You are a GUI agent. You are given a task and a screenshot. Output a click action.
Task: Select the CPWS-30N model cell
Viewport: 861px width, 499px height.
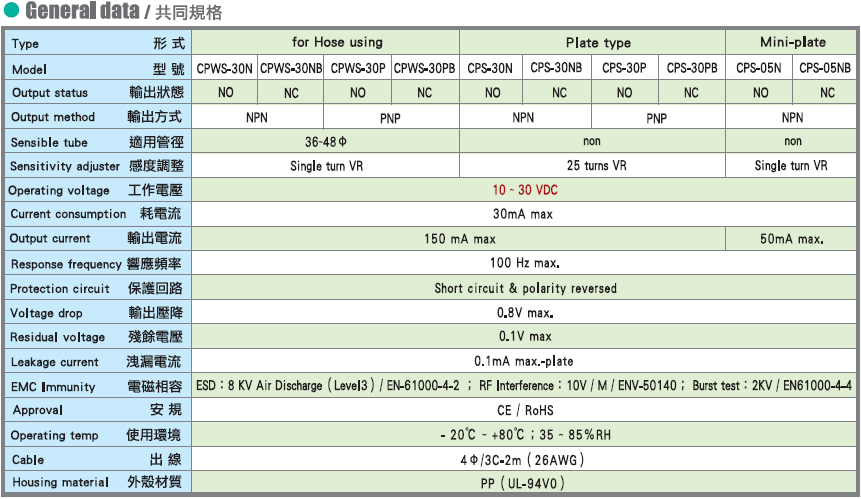(x=224, y=68)
